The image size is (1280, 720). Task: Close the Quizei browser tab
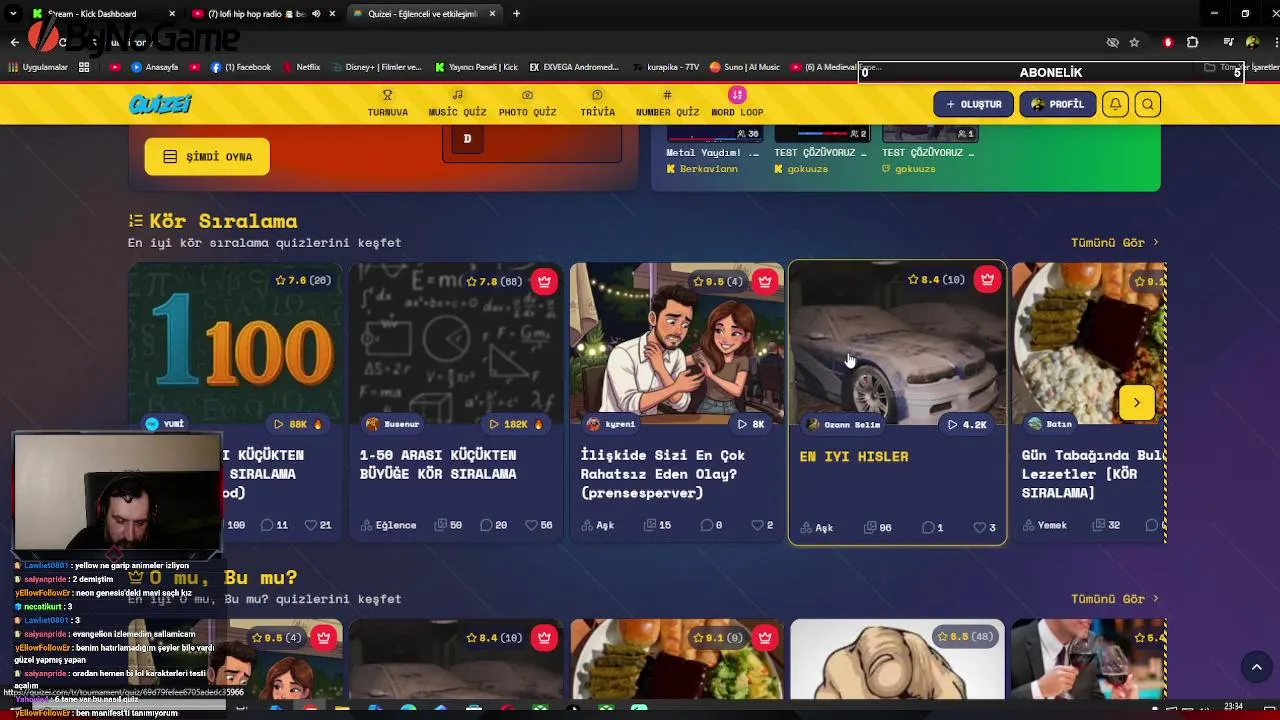(x=492, y=14)
